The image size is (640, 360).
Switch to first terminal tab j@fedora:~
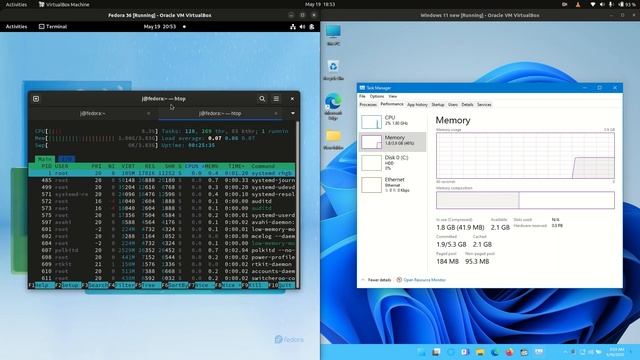(93, 113)
